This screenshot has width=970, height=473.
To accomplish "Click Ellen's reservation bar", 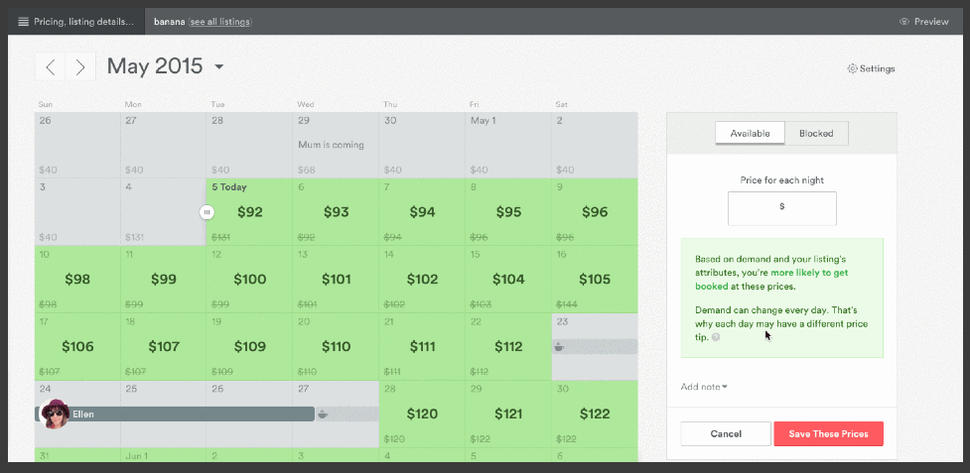I will click(175, 414).
